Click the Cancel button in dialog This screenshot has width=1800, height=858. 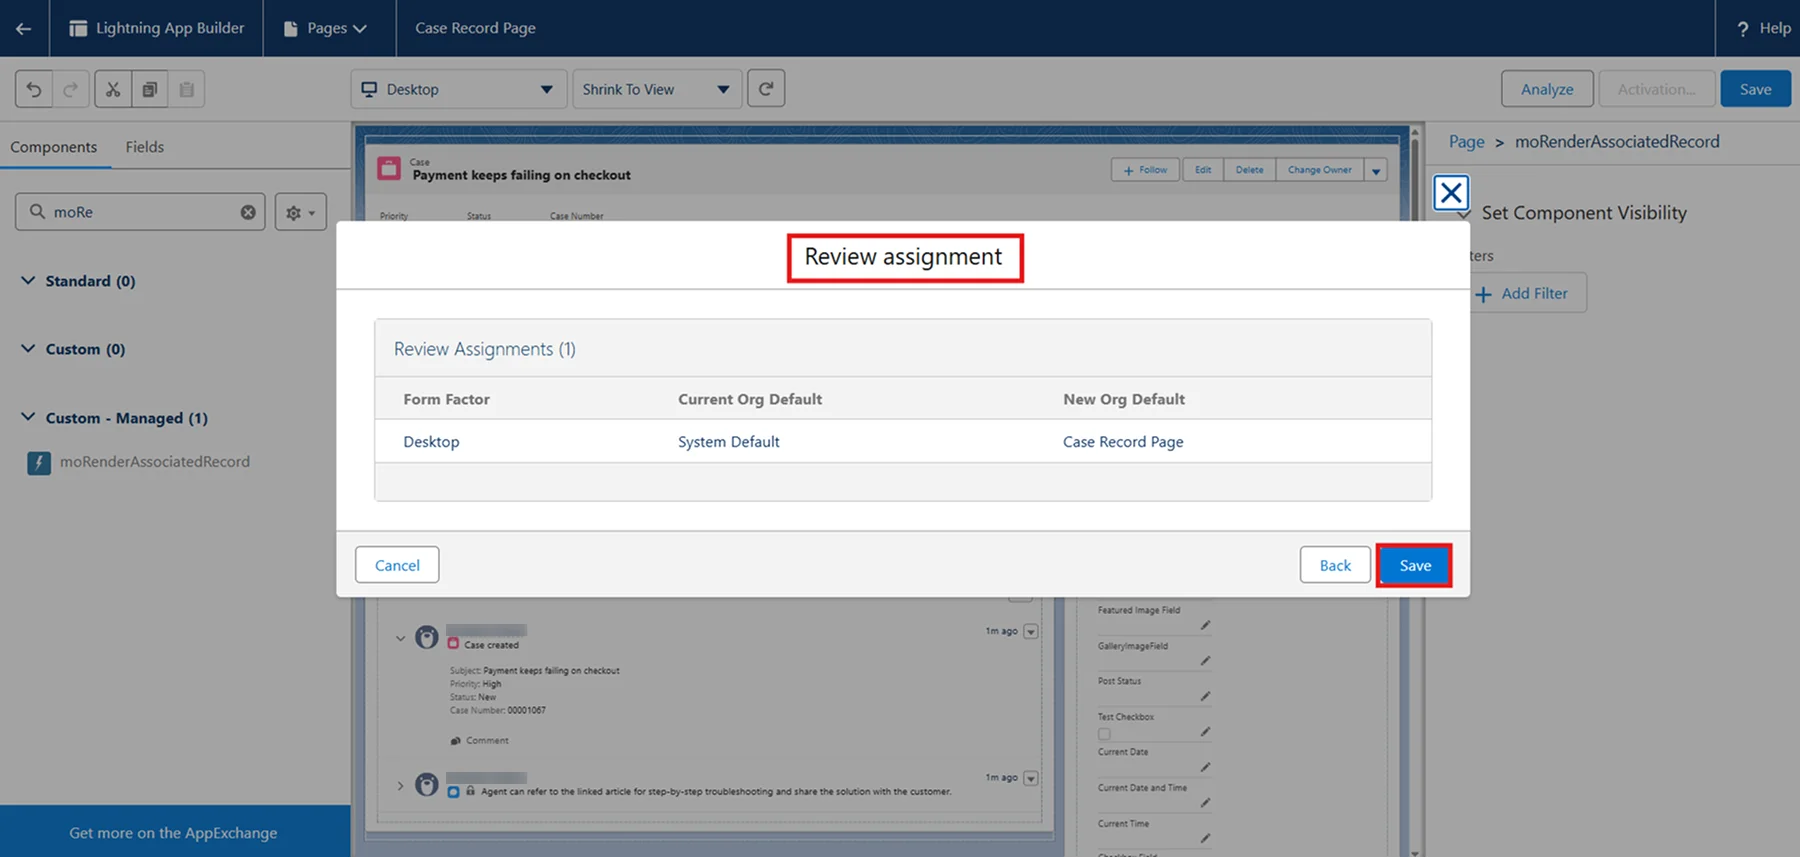coord(397,565)
